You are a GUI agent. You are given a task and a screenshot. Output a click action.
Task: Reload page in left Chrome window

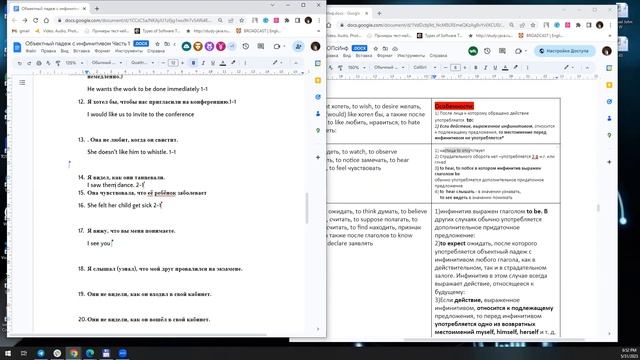pyautogui.click(x=36, y=20)
